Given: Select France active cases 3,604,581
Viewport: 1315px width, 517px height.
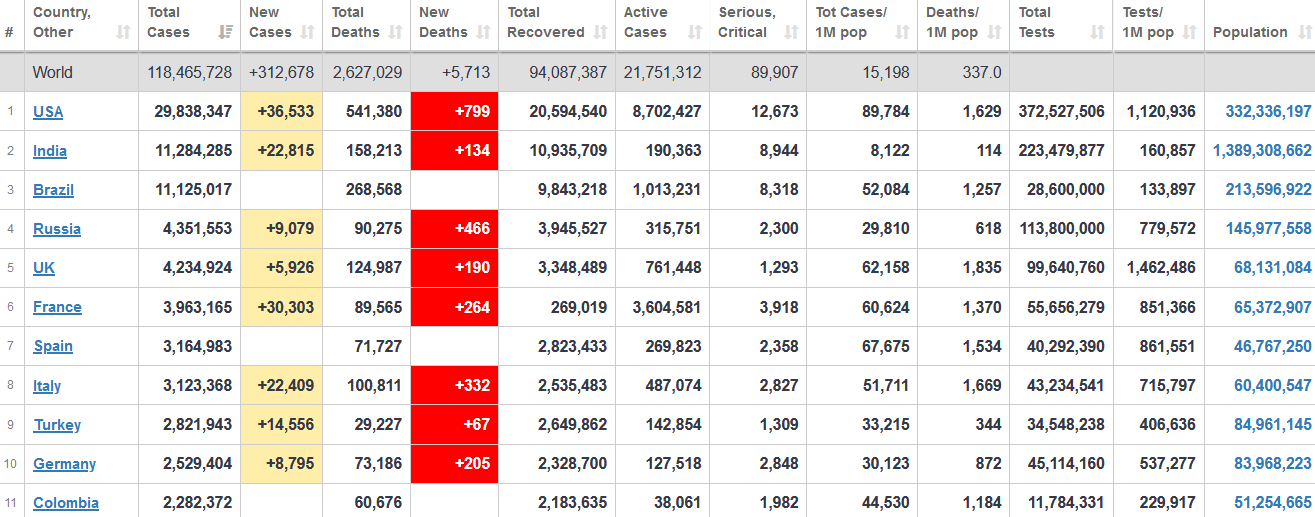Looking at the screenshot, I should coord(667,307).
